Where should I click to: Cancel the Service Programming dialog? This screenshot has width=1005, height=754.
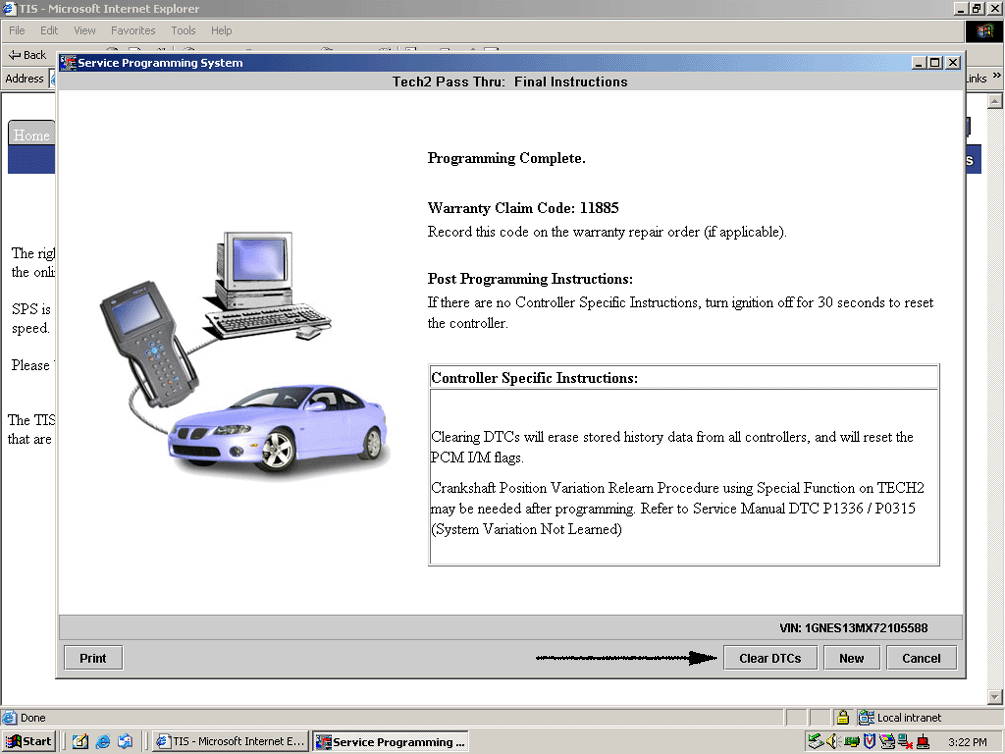pyautogui.click(x=920, y=658)
